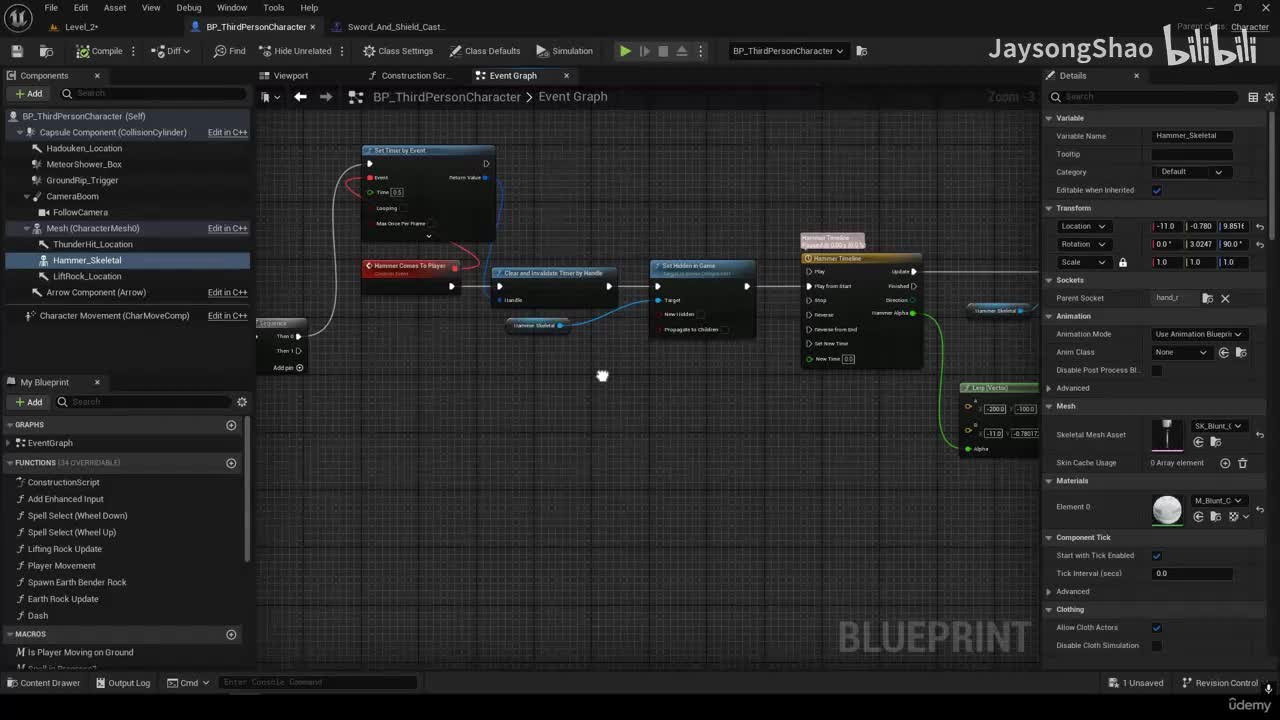Select the LiftRock_Location component

point(87,276)
